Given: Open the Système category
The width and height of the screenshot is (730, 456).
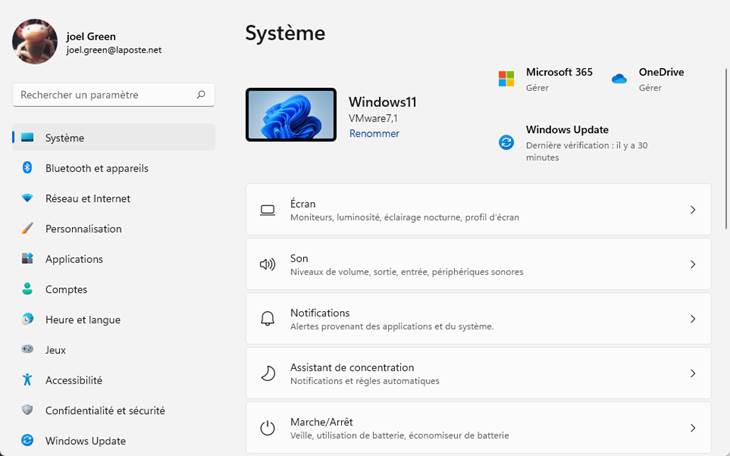Looking at the screenshot, I should [x=114, y=137].
